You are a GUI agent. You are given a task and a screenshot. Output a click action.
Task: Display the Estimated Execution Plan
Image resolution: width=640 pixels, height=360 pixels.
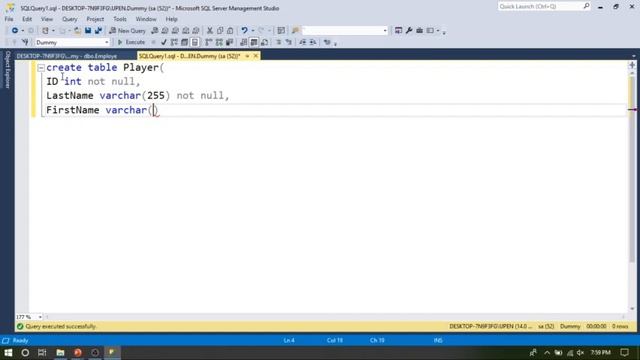click(x=174, y=42)
